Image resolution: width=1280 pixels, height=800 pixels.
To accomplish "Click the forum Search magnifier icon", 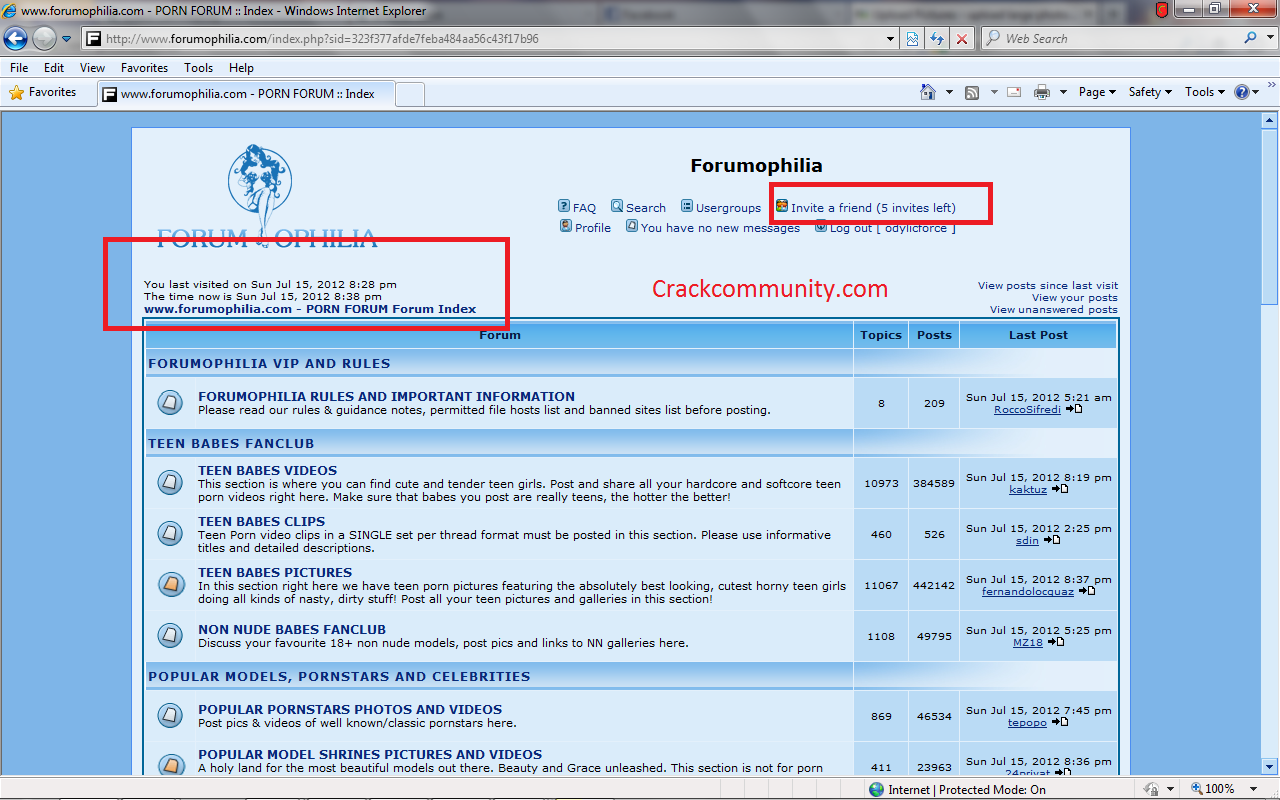I will (618, 206).
